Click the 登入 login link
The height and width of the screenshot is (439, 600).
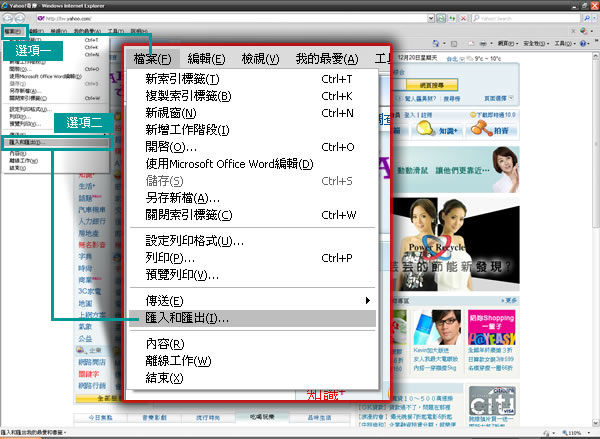pyautogui.click(x=409, y=115)
